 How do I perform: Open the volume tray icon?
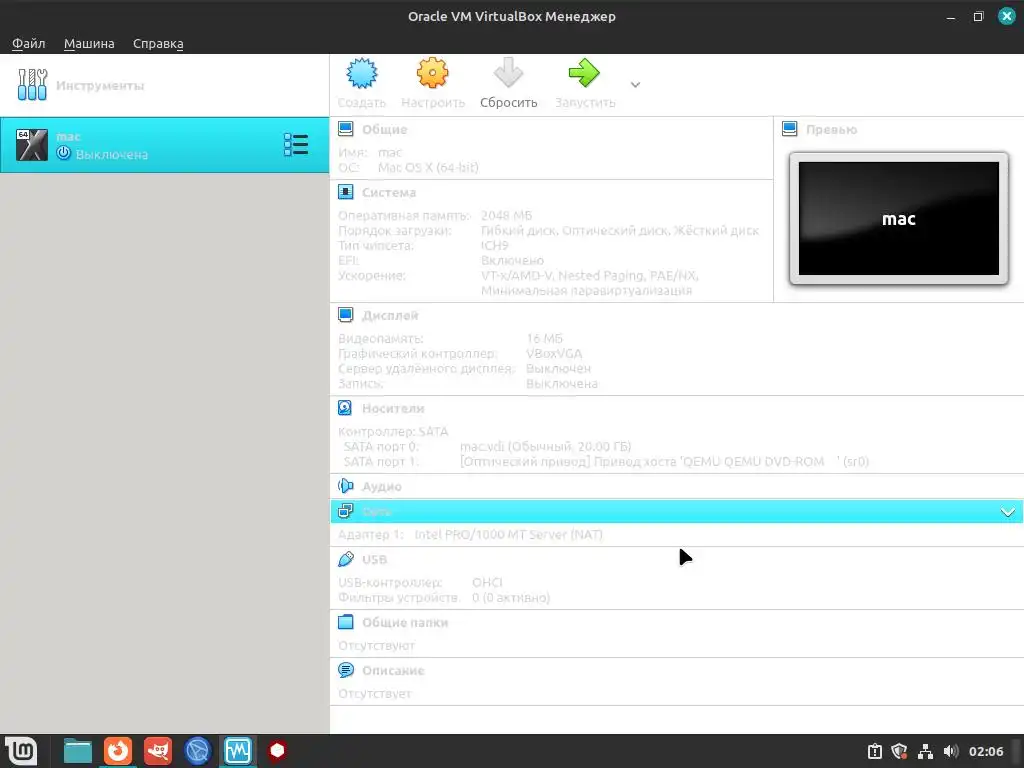pyautogui.click(x=950, y=752)
